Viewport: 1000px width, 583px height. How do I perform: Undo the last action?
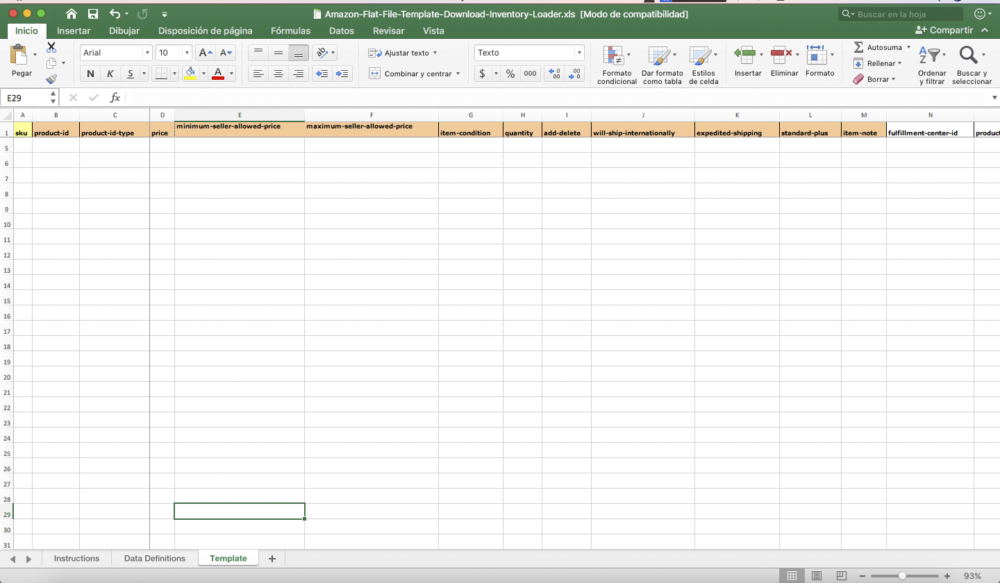point(114,13)
